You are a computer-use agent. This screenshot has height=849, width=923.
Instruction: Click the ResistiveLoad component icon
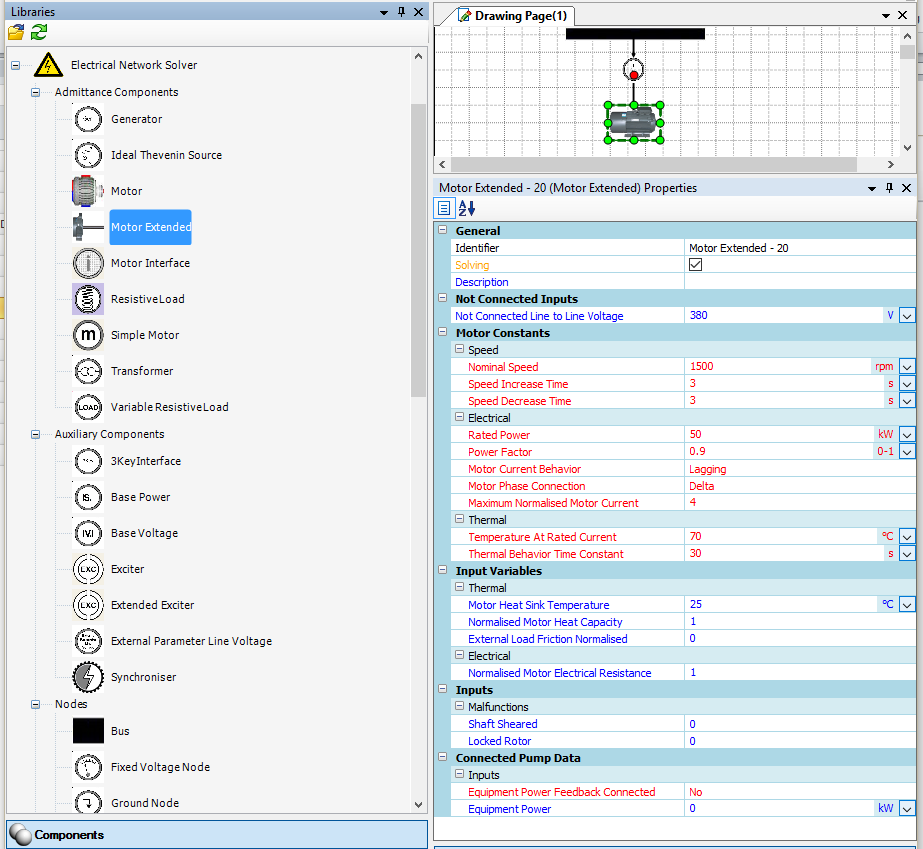[88, 300]
